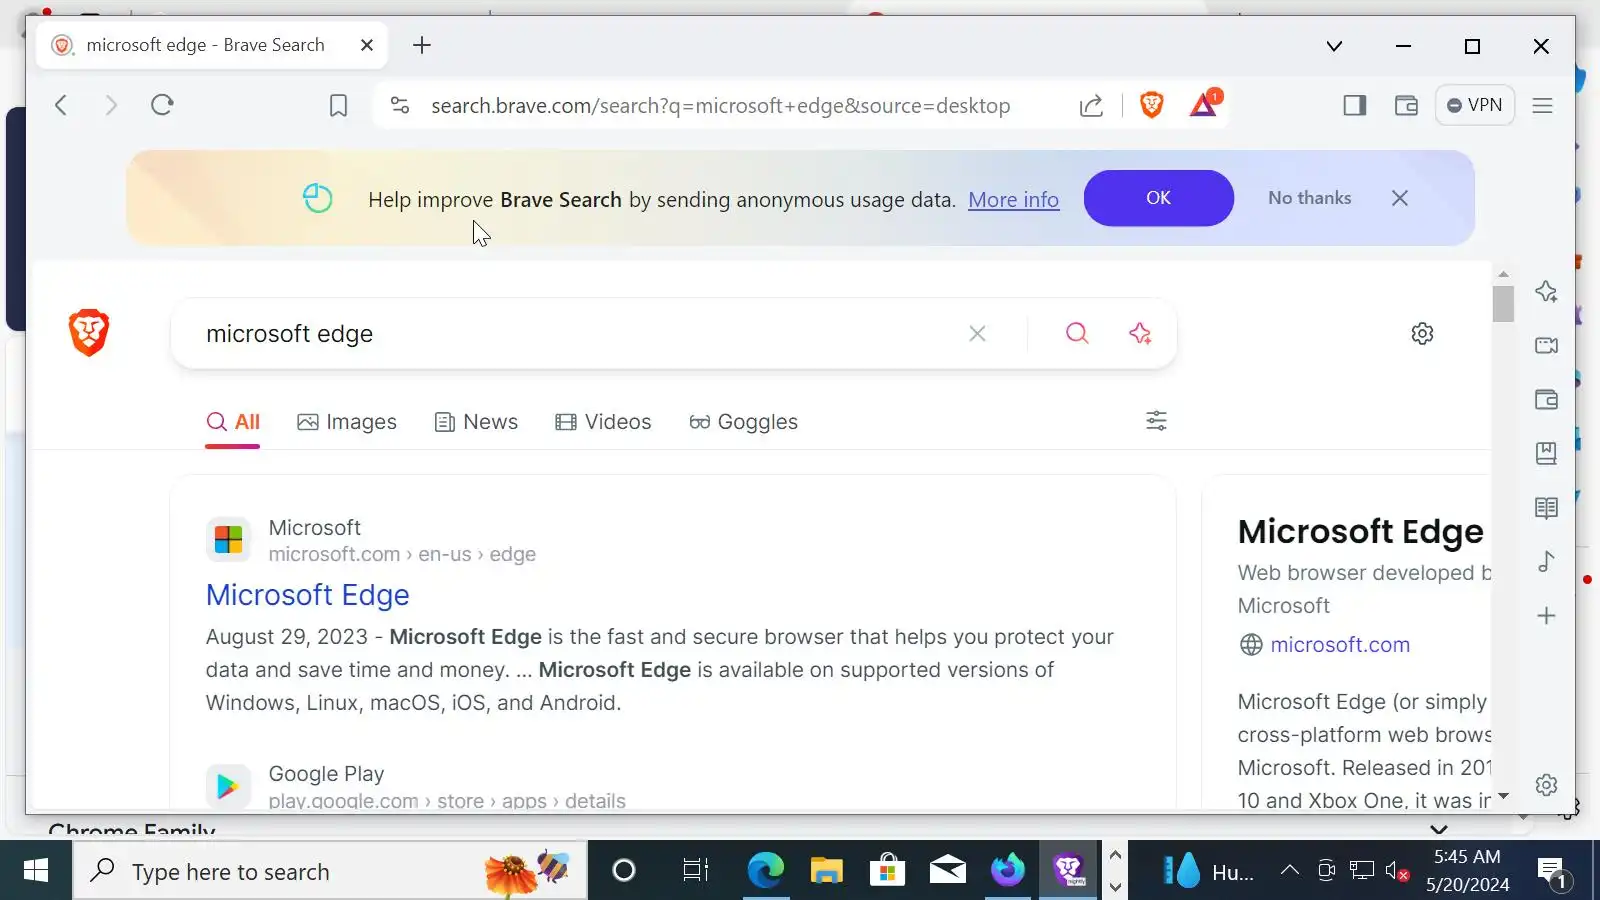
Task: Open File Explorer from the taskbar
Action: coord(827,871)
